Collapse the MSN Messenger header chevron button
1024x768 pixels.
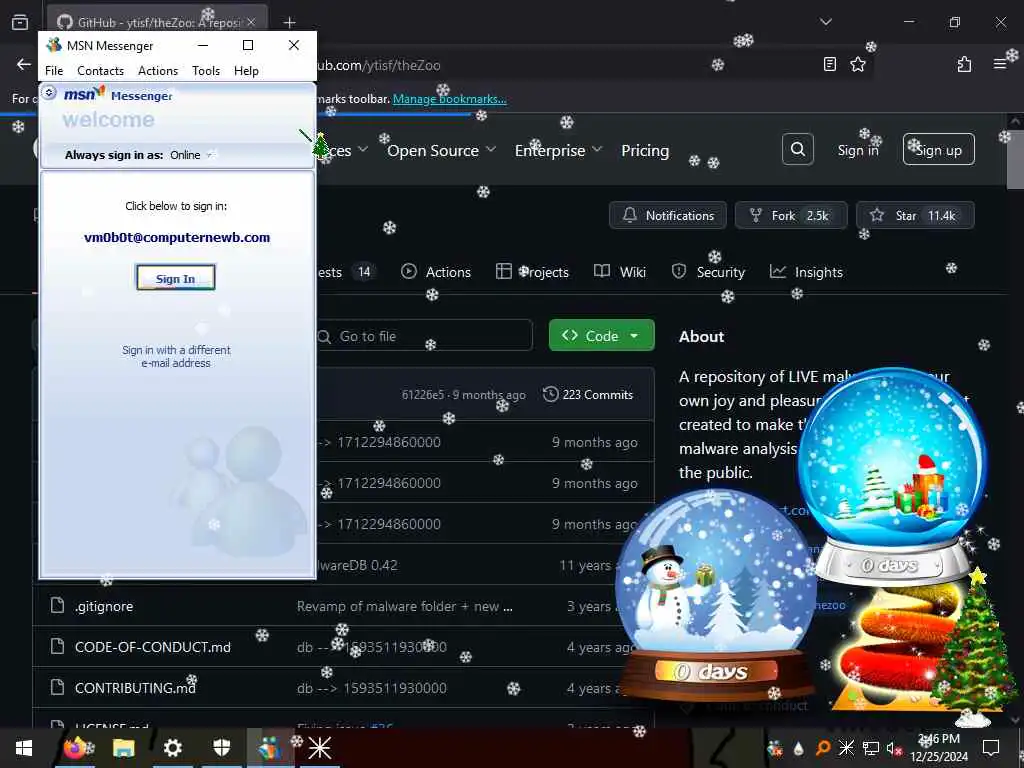(49, 93)
